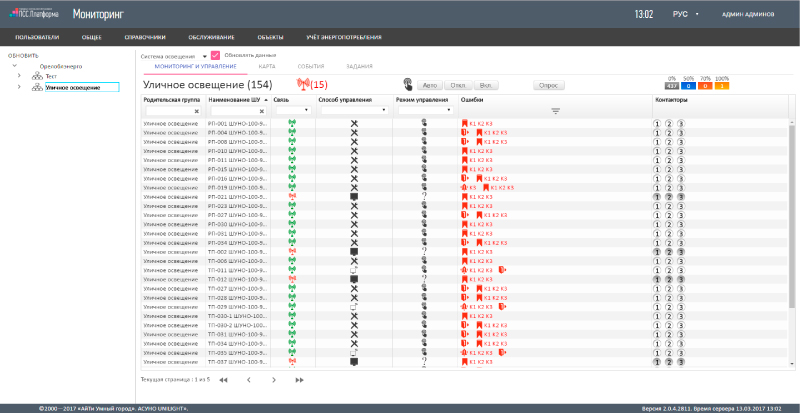This screenshot has width=800, height=413.
Task: Open the Система освещения dropdown
Action: 173,56
